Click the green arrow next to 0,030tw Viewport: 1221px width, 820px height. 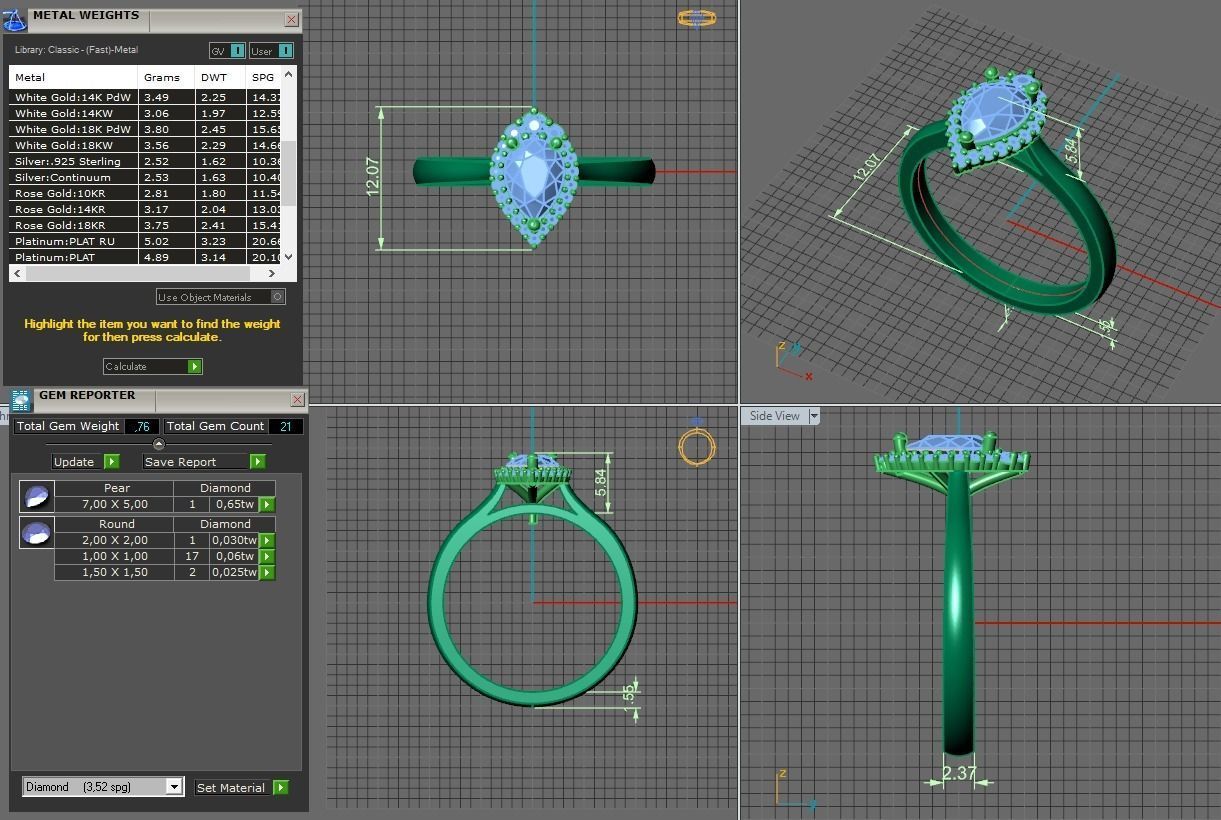(x=267, y=541)
